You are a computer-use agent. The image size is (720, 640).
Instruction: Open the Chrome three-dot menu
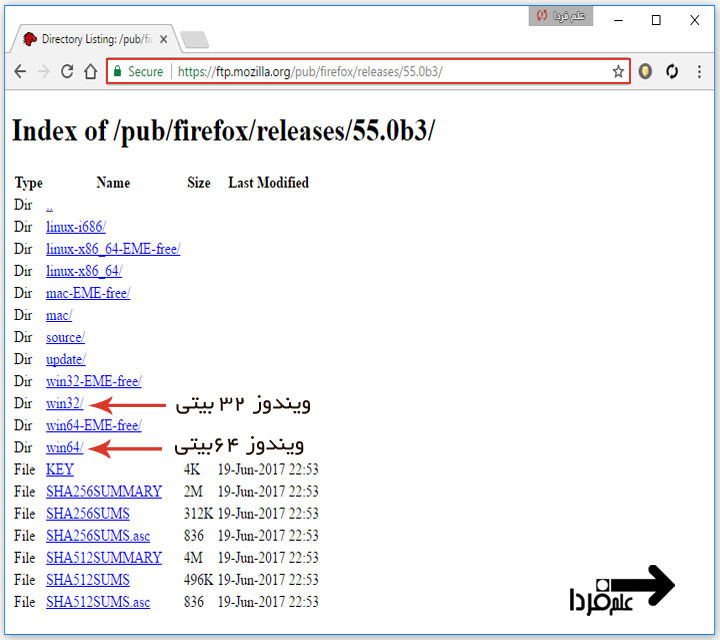point(699,72)
